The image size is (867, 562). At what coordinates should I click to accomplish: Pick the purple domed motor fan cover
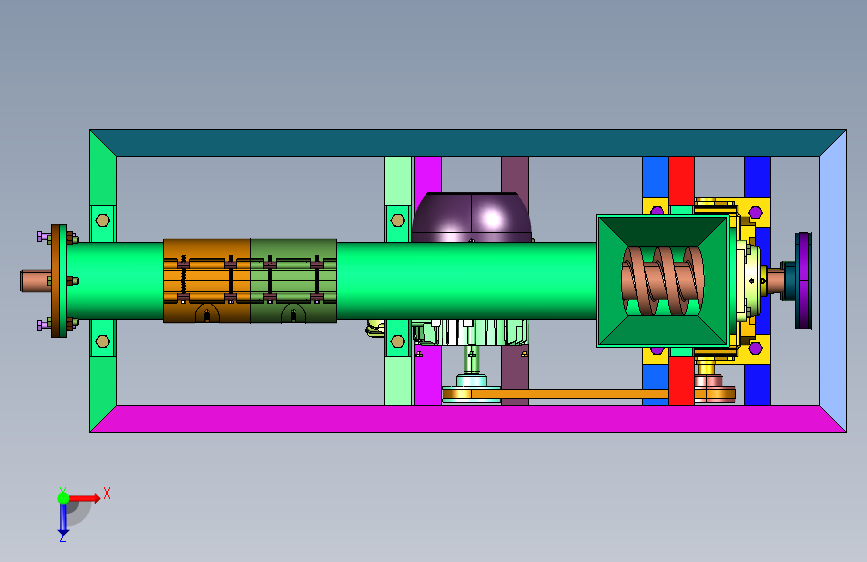(x=472, y=217)
